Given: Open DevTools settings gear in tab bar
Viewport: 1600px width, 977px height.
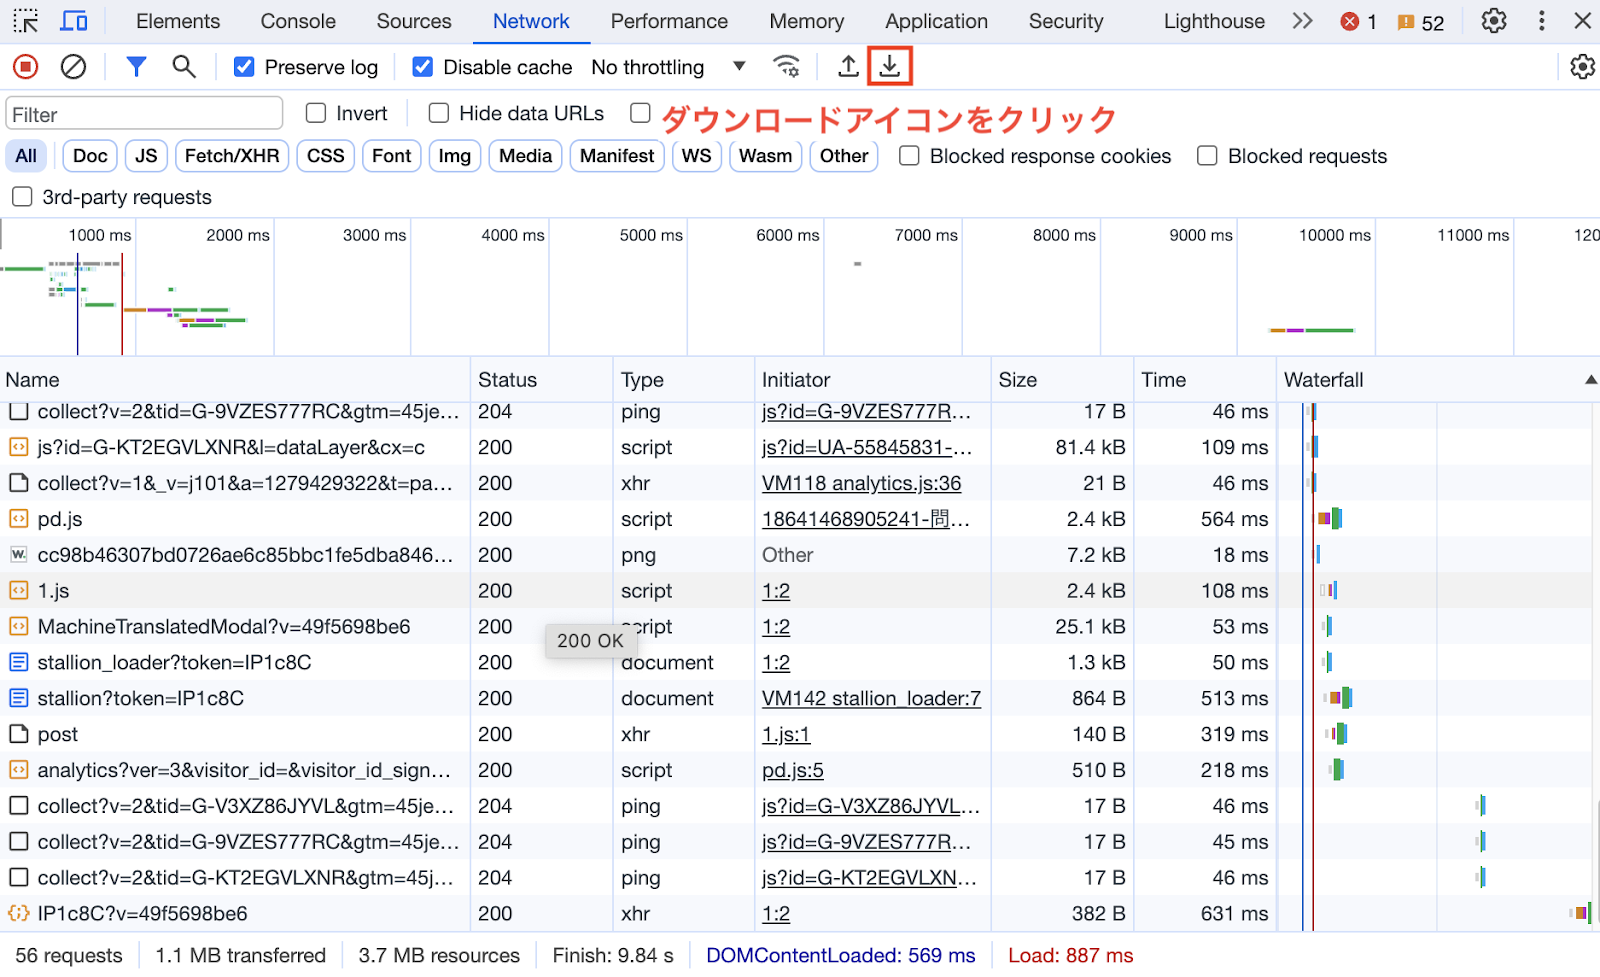Looking at the screenshot, I should pos(1493,21).
